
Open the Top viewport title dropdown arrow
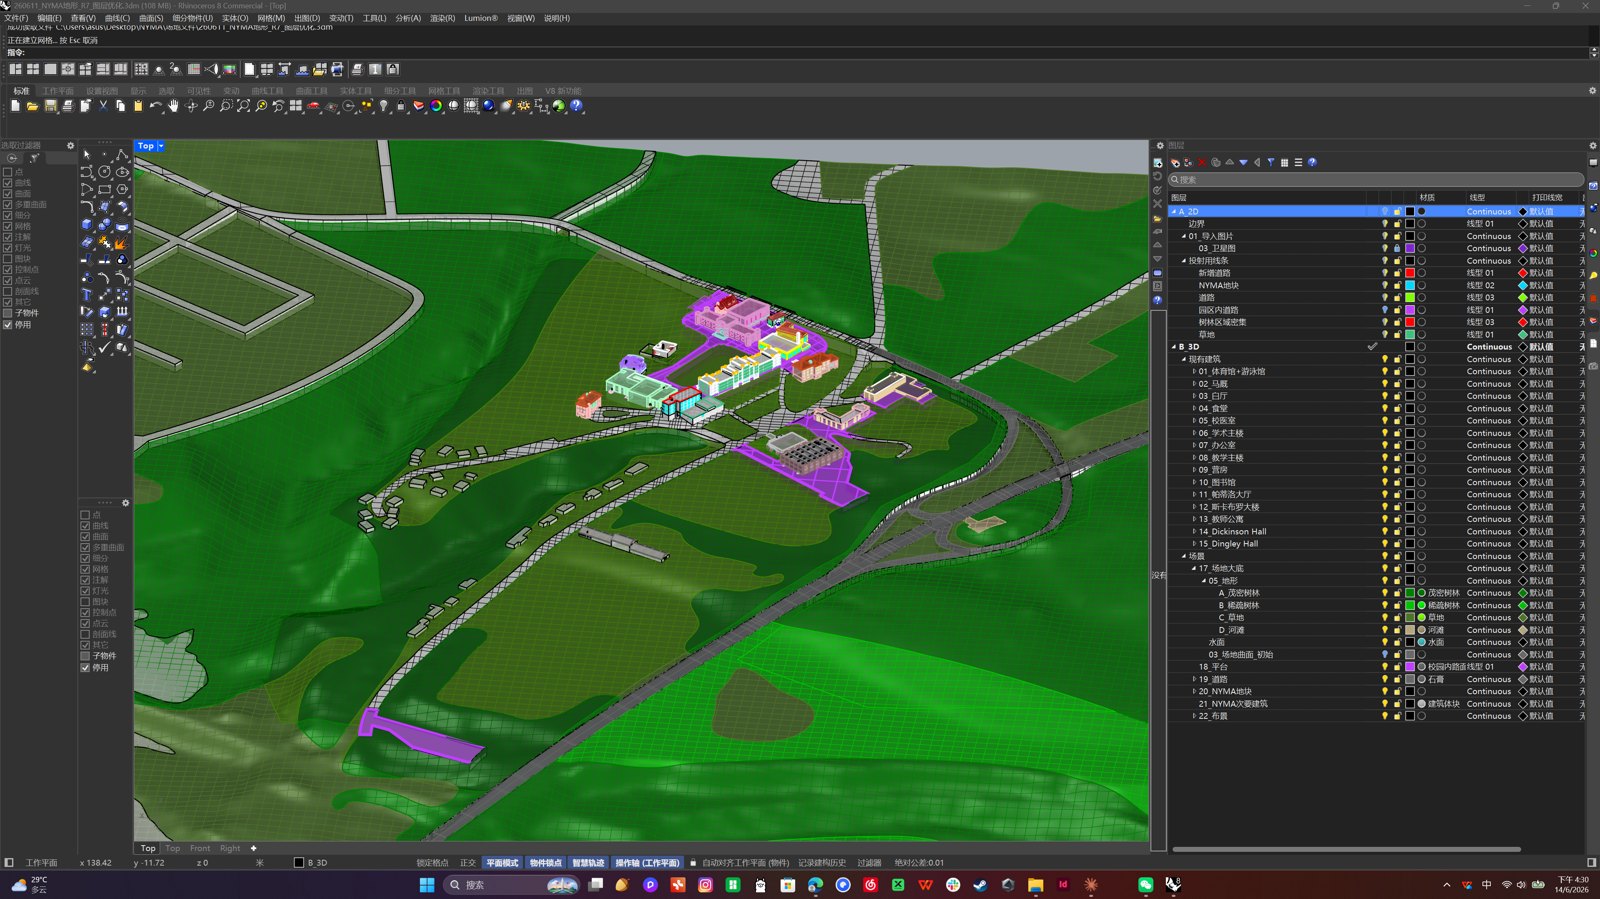click(x=161, y=146)
